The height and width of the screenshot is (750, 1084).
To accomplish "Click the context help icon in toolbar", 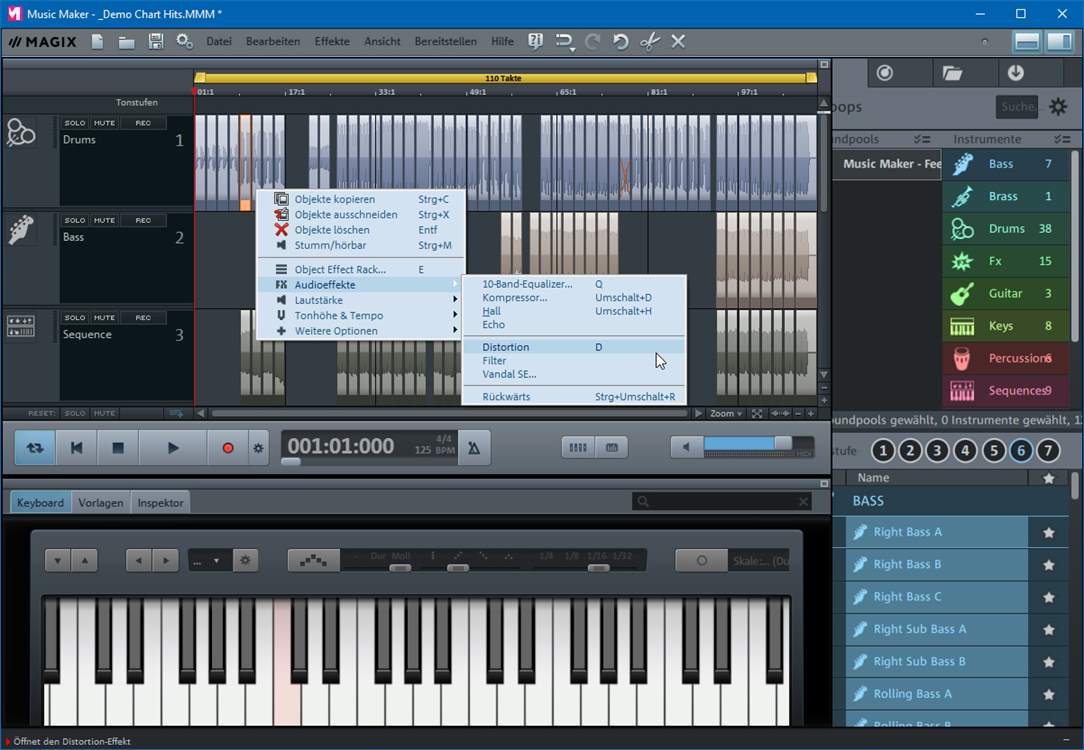I will pos(535,41).
